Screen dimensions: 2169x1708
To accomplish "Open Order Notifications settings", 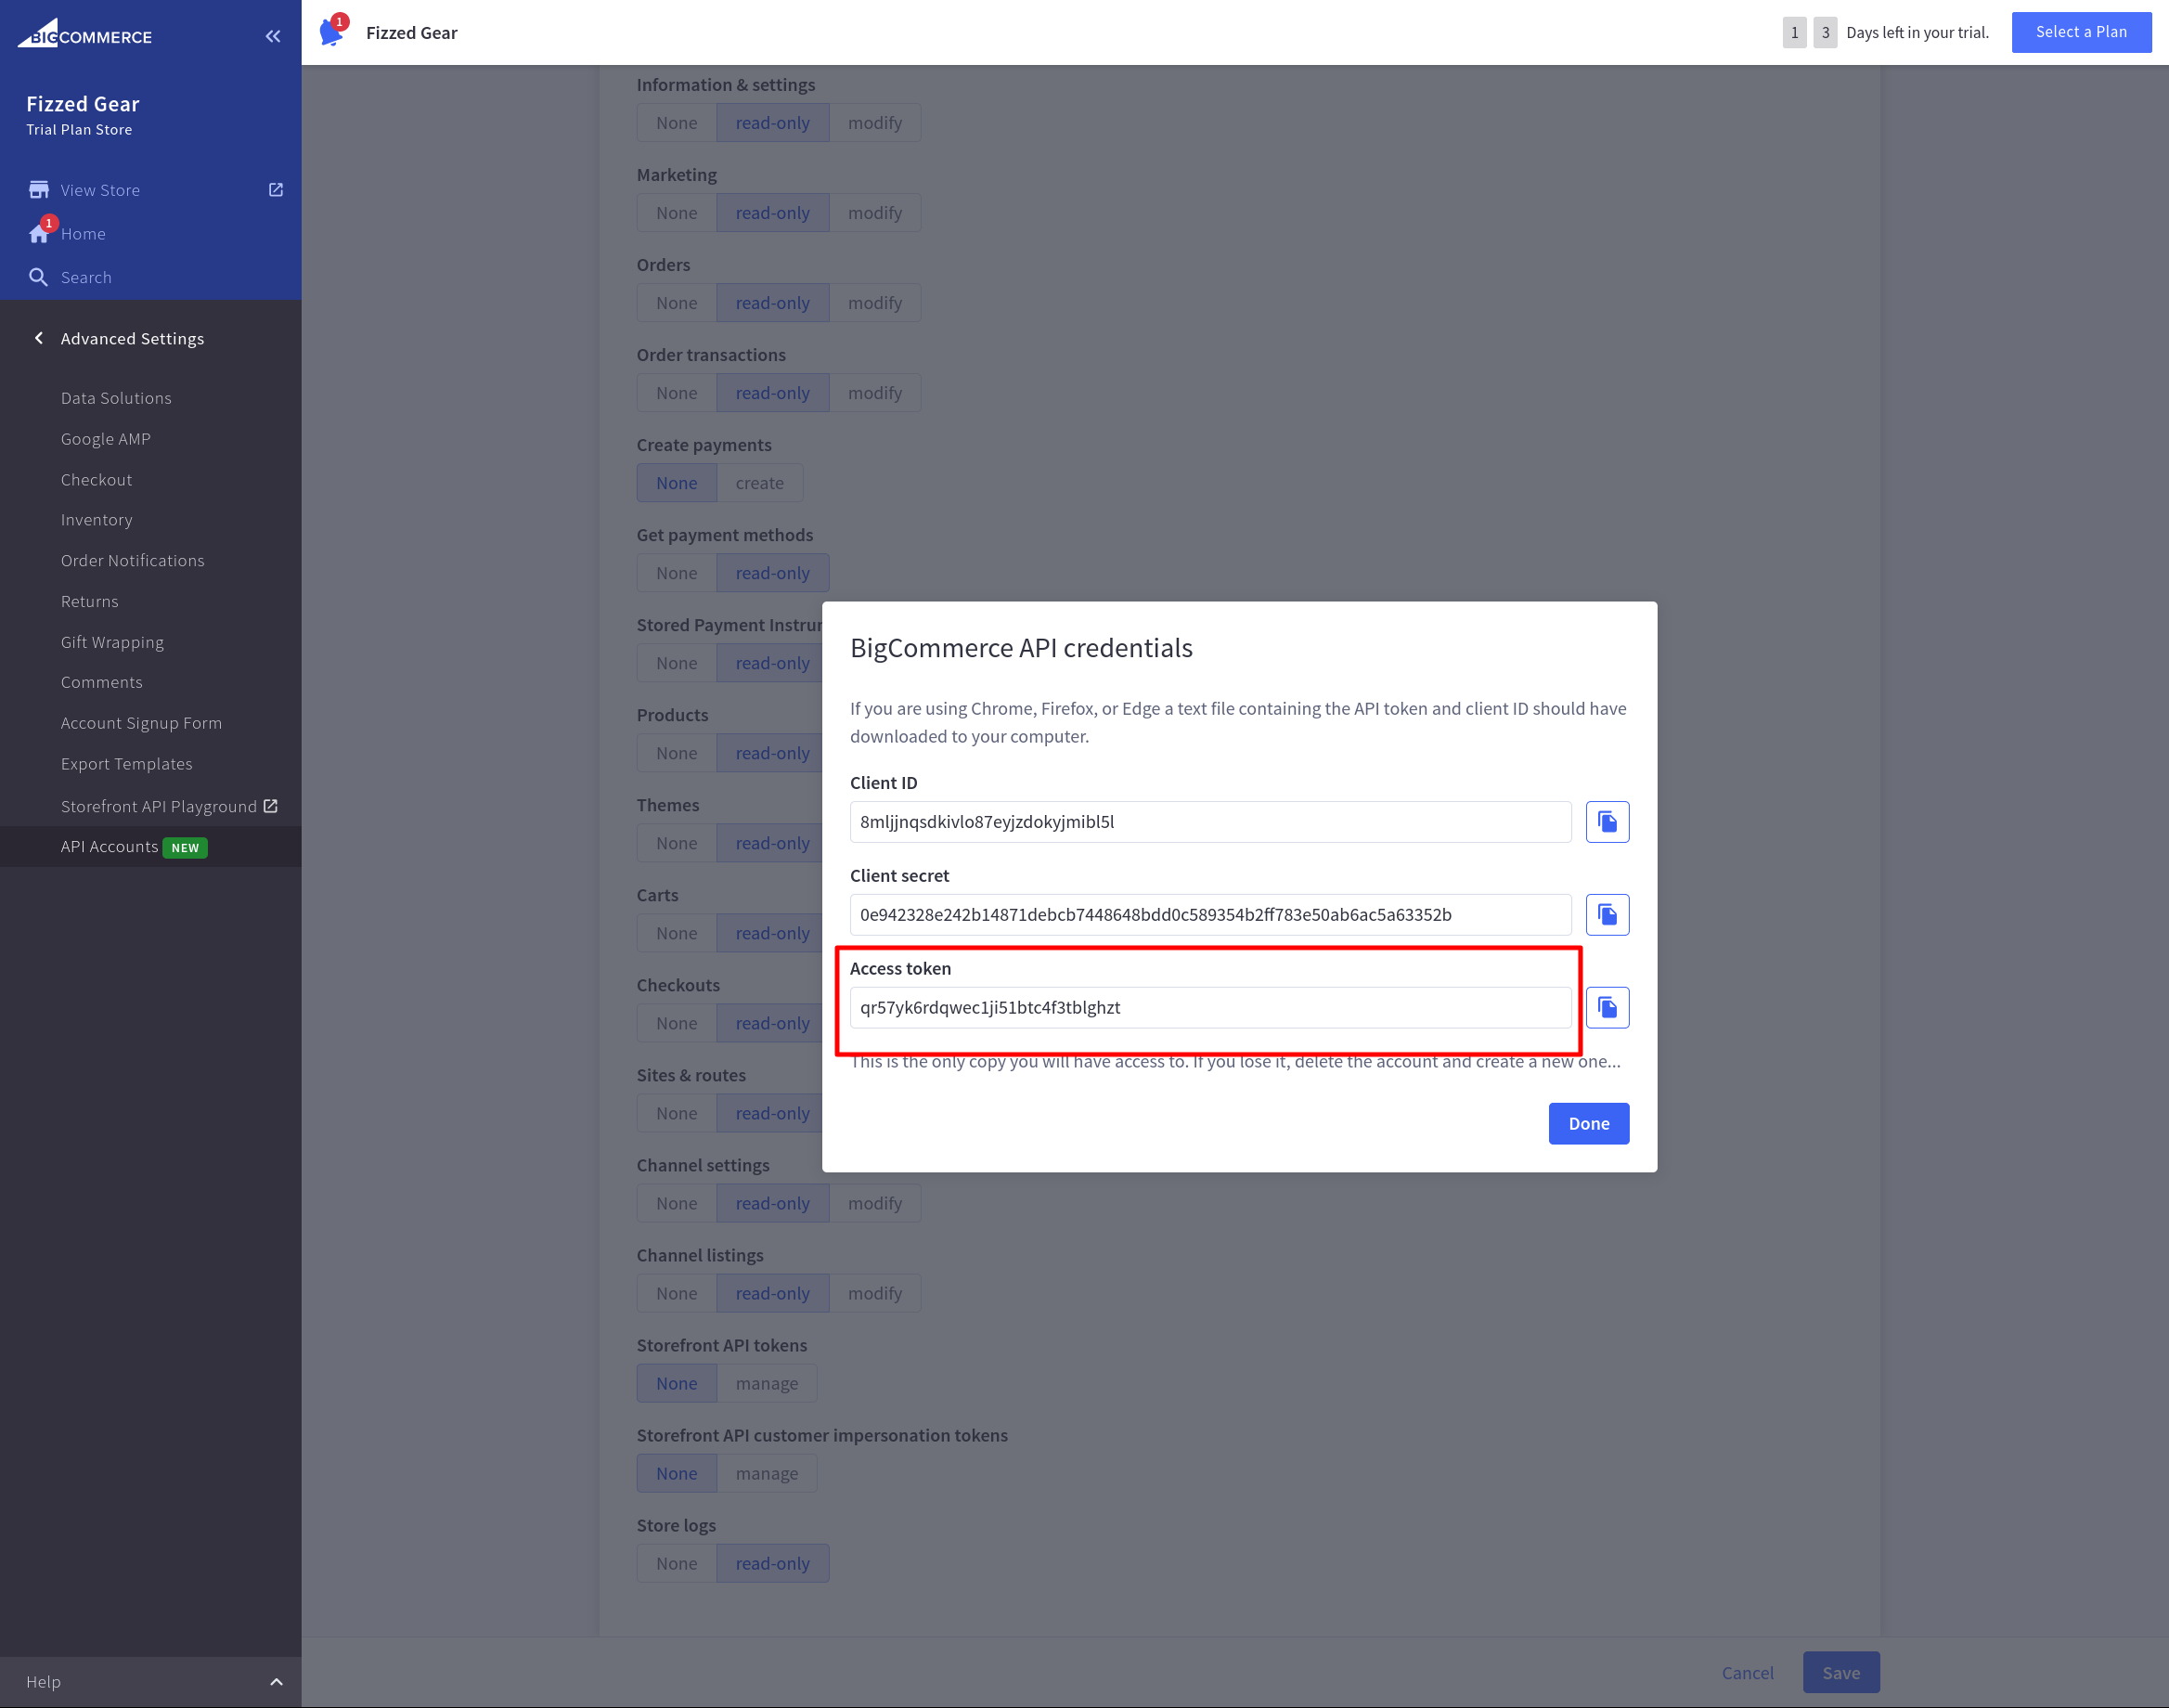I will [132, 561].
